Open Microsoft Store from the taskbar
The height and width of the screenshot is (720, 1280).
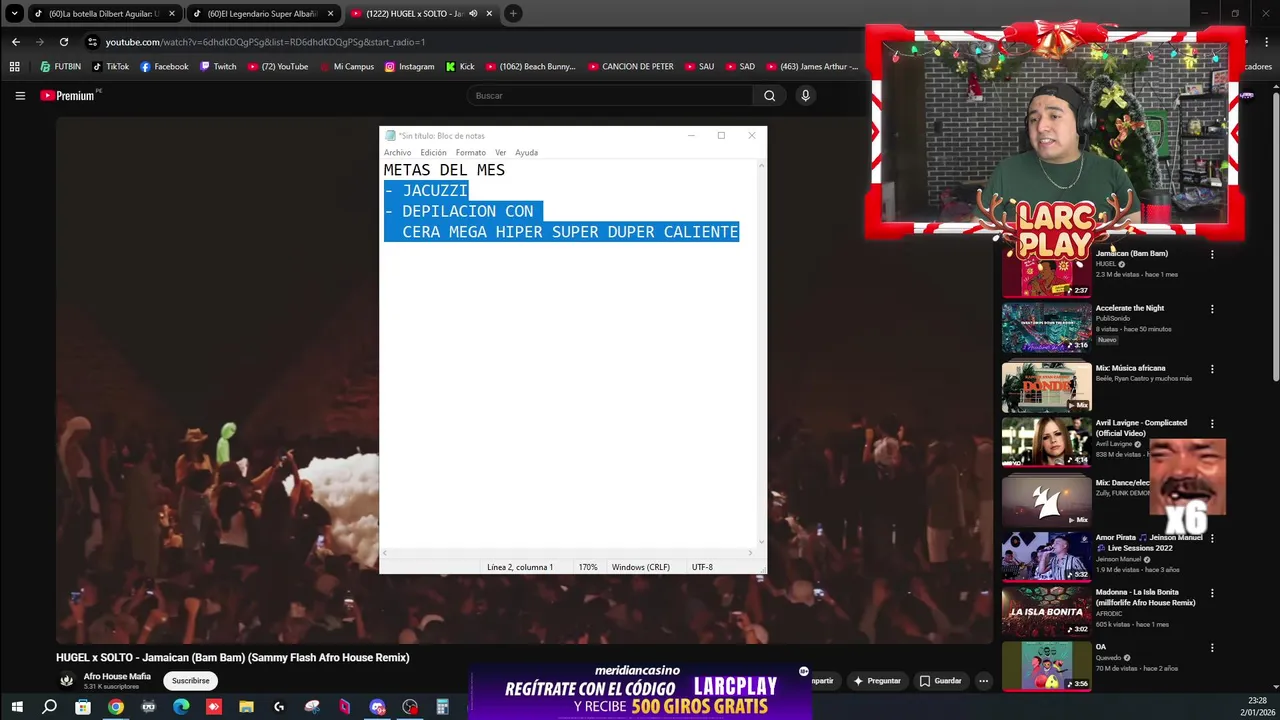83,707
